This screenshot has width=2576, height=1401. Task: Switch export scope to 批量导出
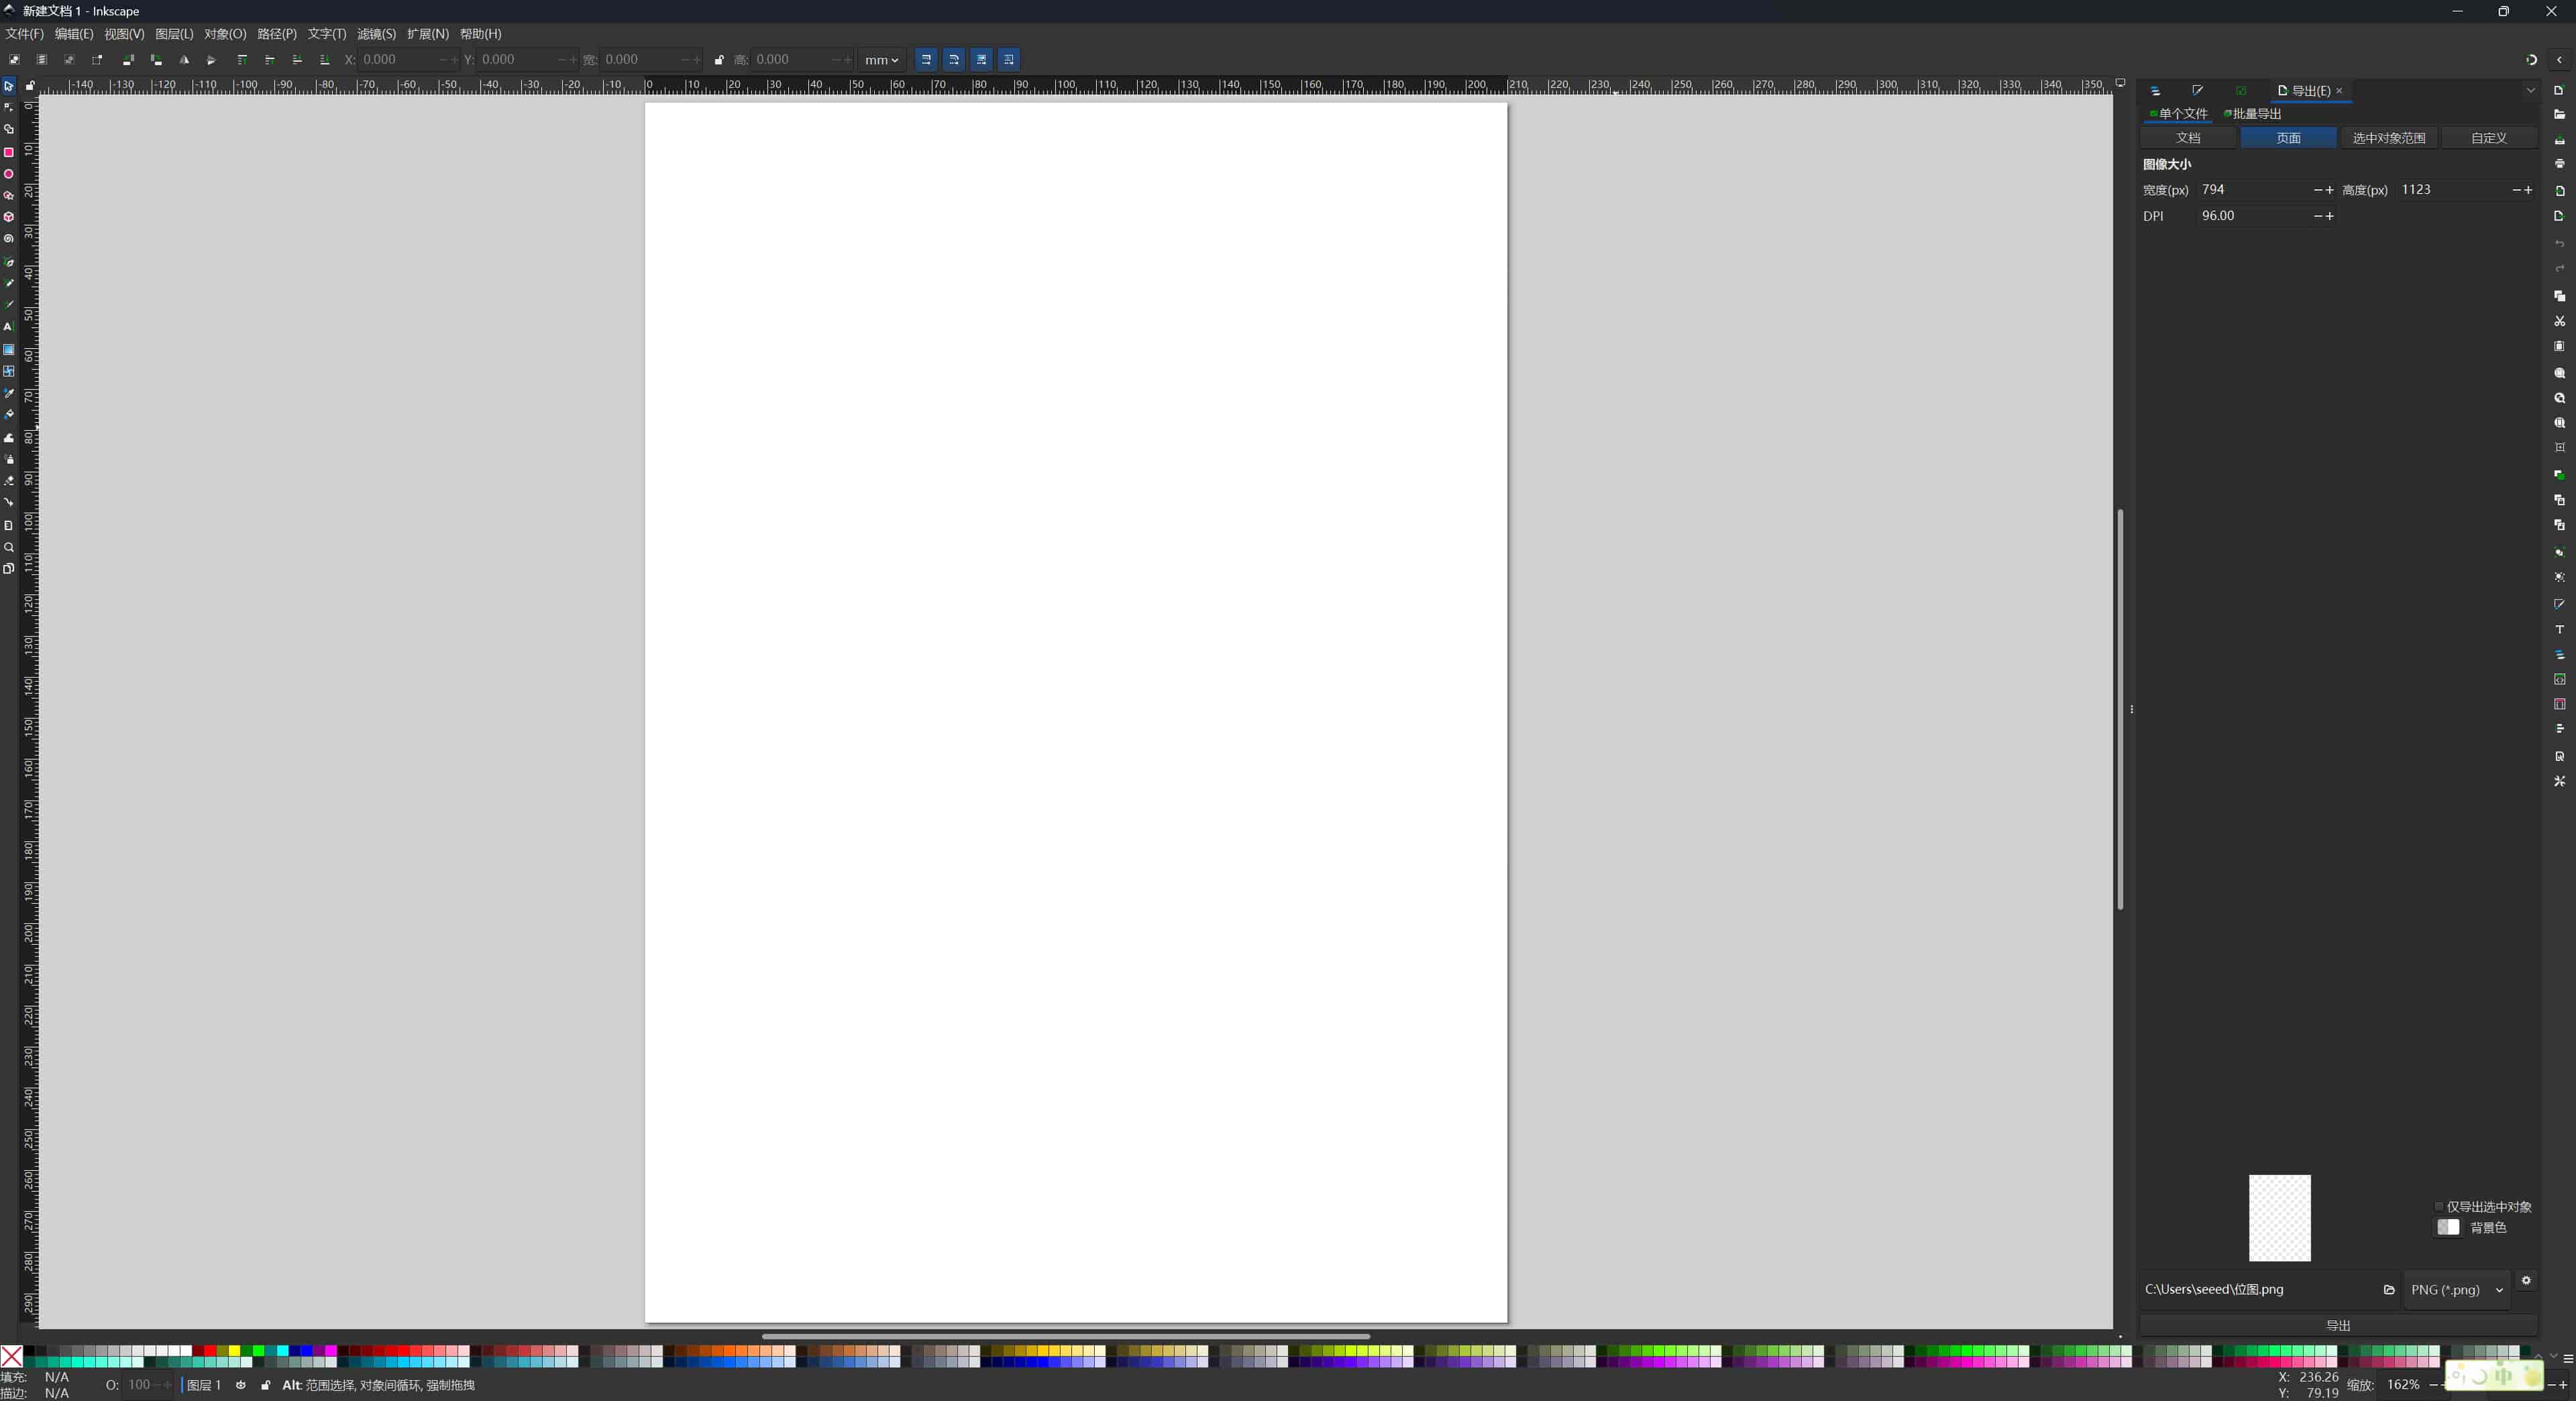click(x=2253, y=113)
